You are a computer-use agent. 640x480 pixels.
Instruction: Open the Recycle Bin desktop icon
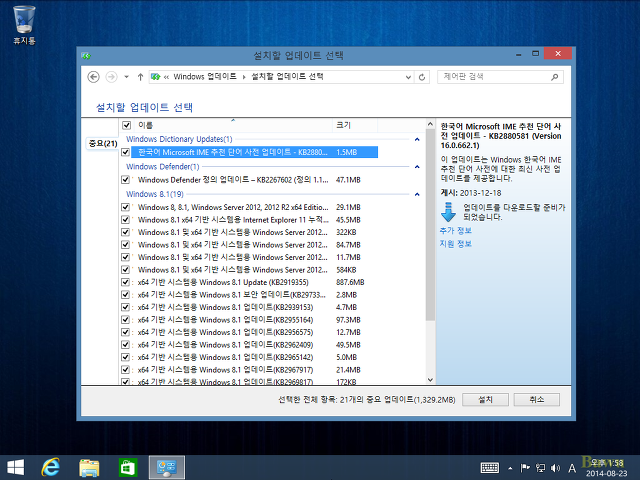(24, 24)
